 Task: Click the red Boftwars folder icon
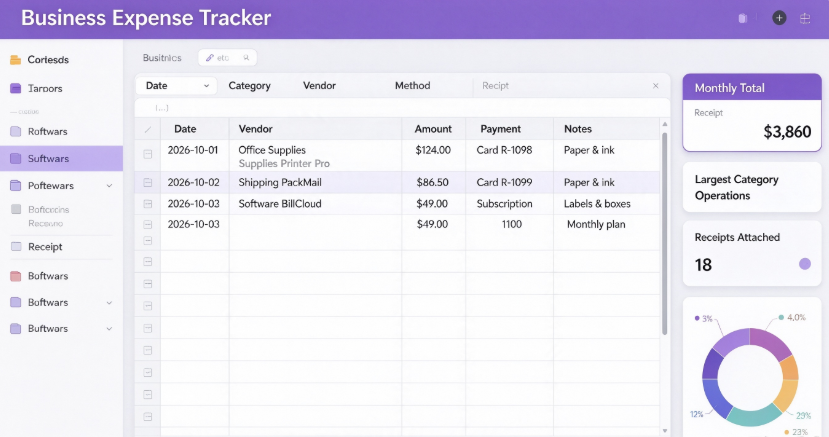tap(15, 276)
